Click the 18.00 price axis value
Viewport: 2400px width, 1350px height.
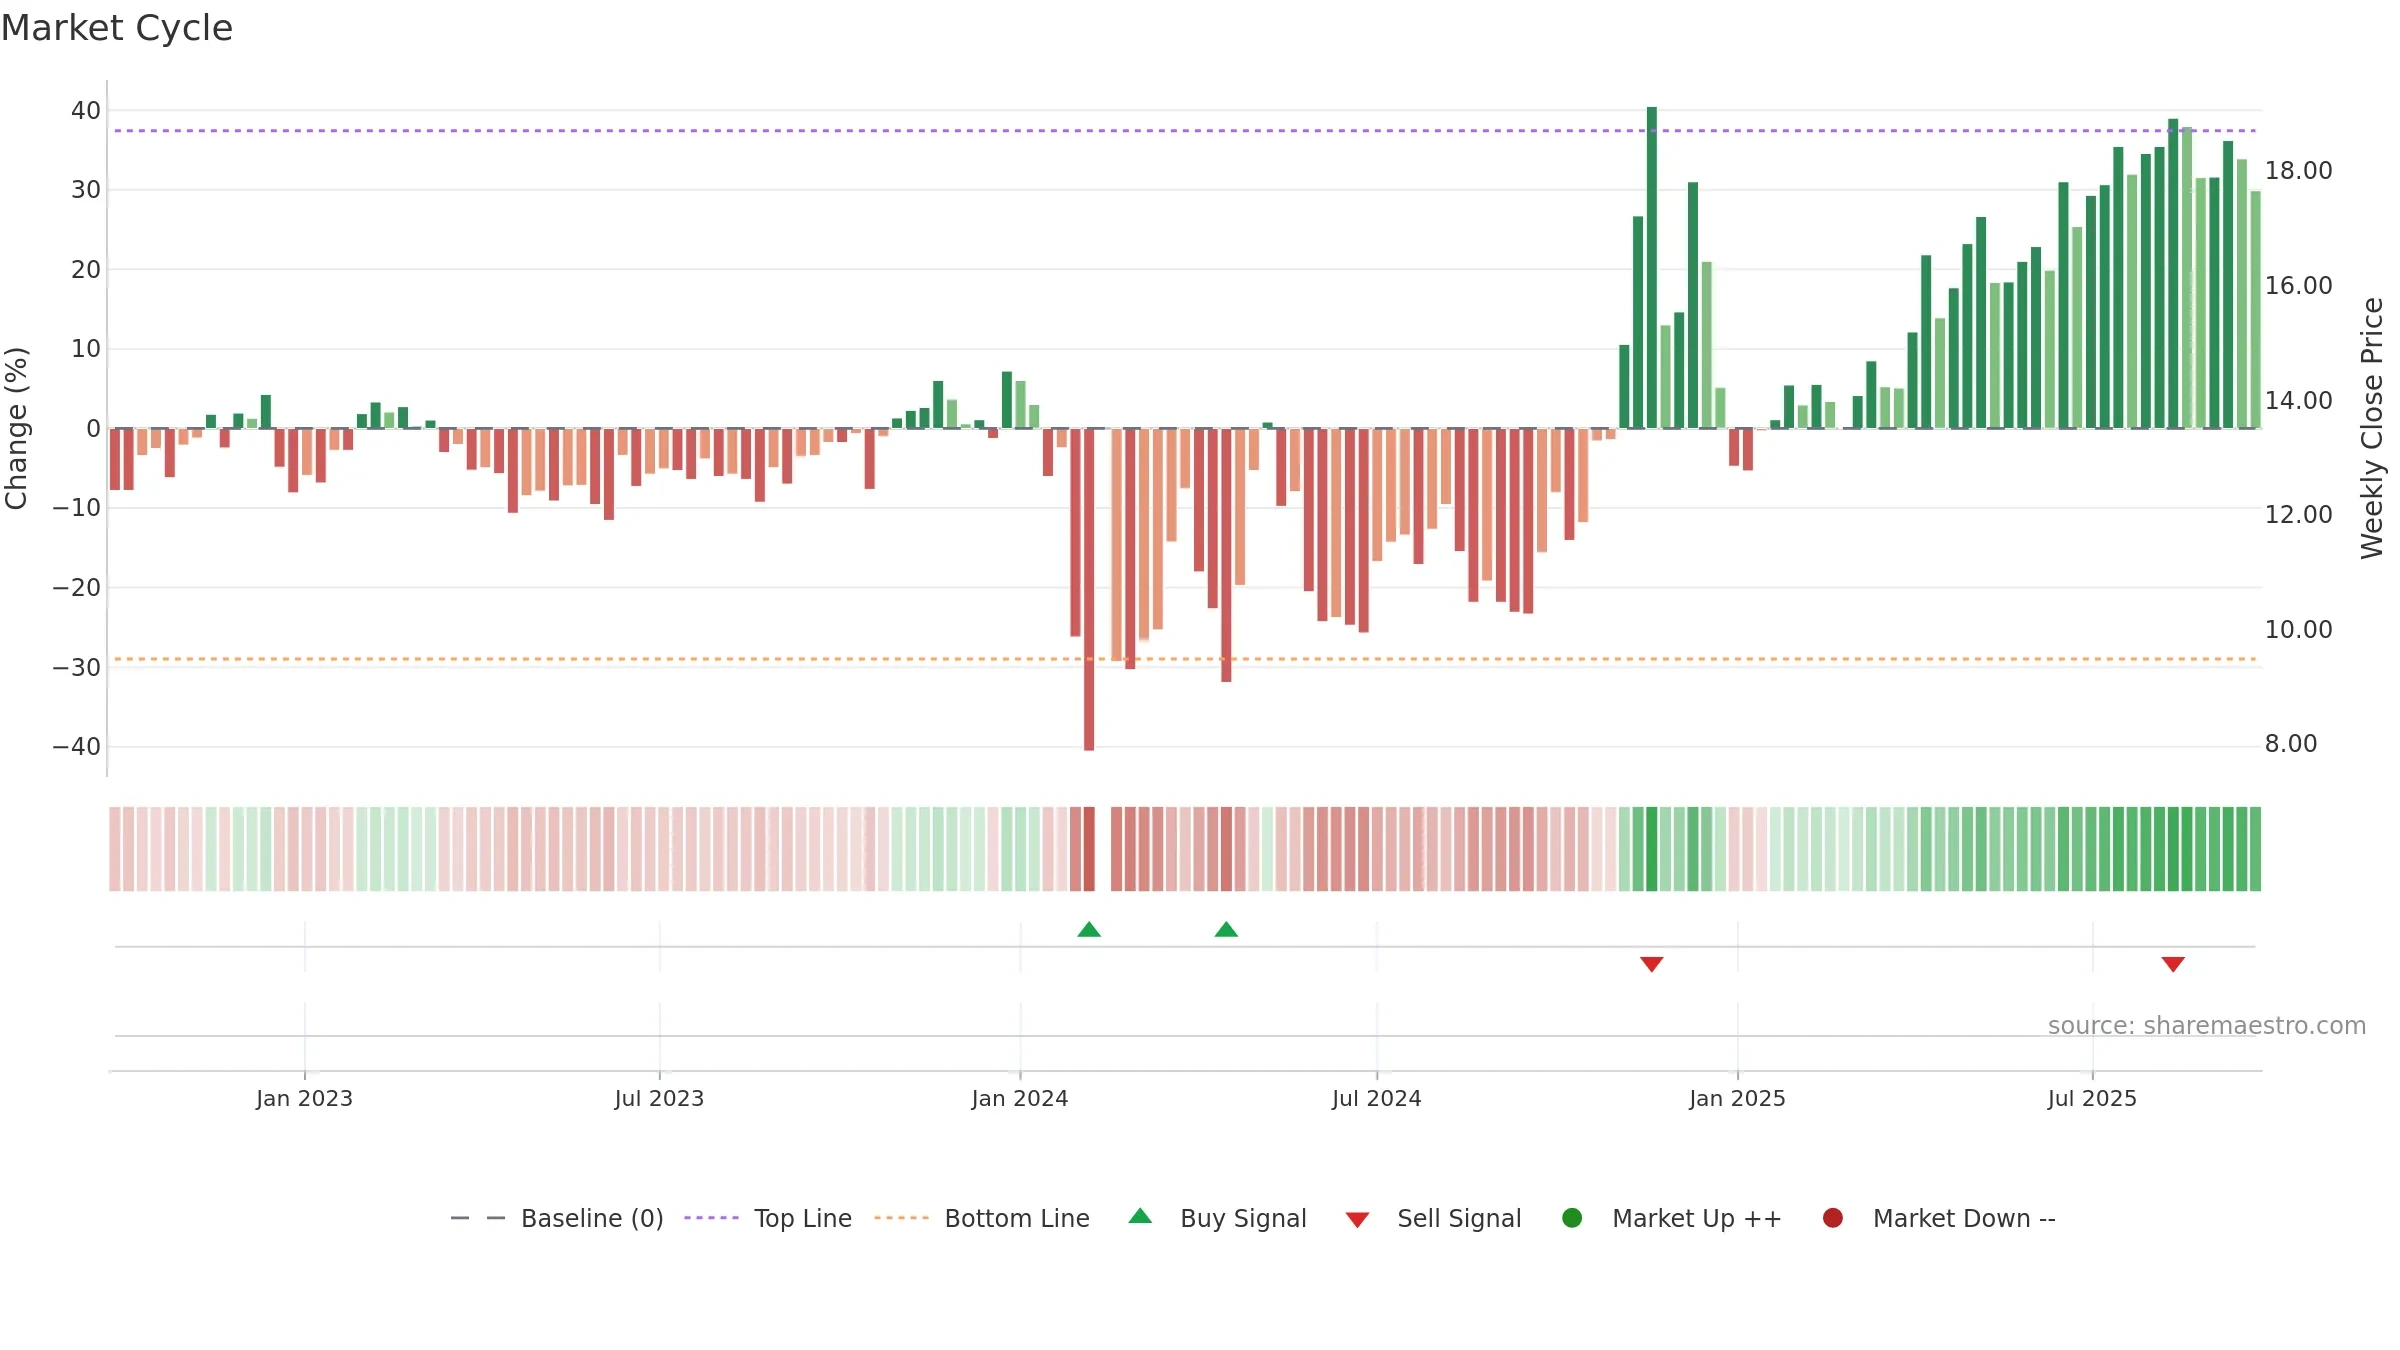point(2298,171)
